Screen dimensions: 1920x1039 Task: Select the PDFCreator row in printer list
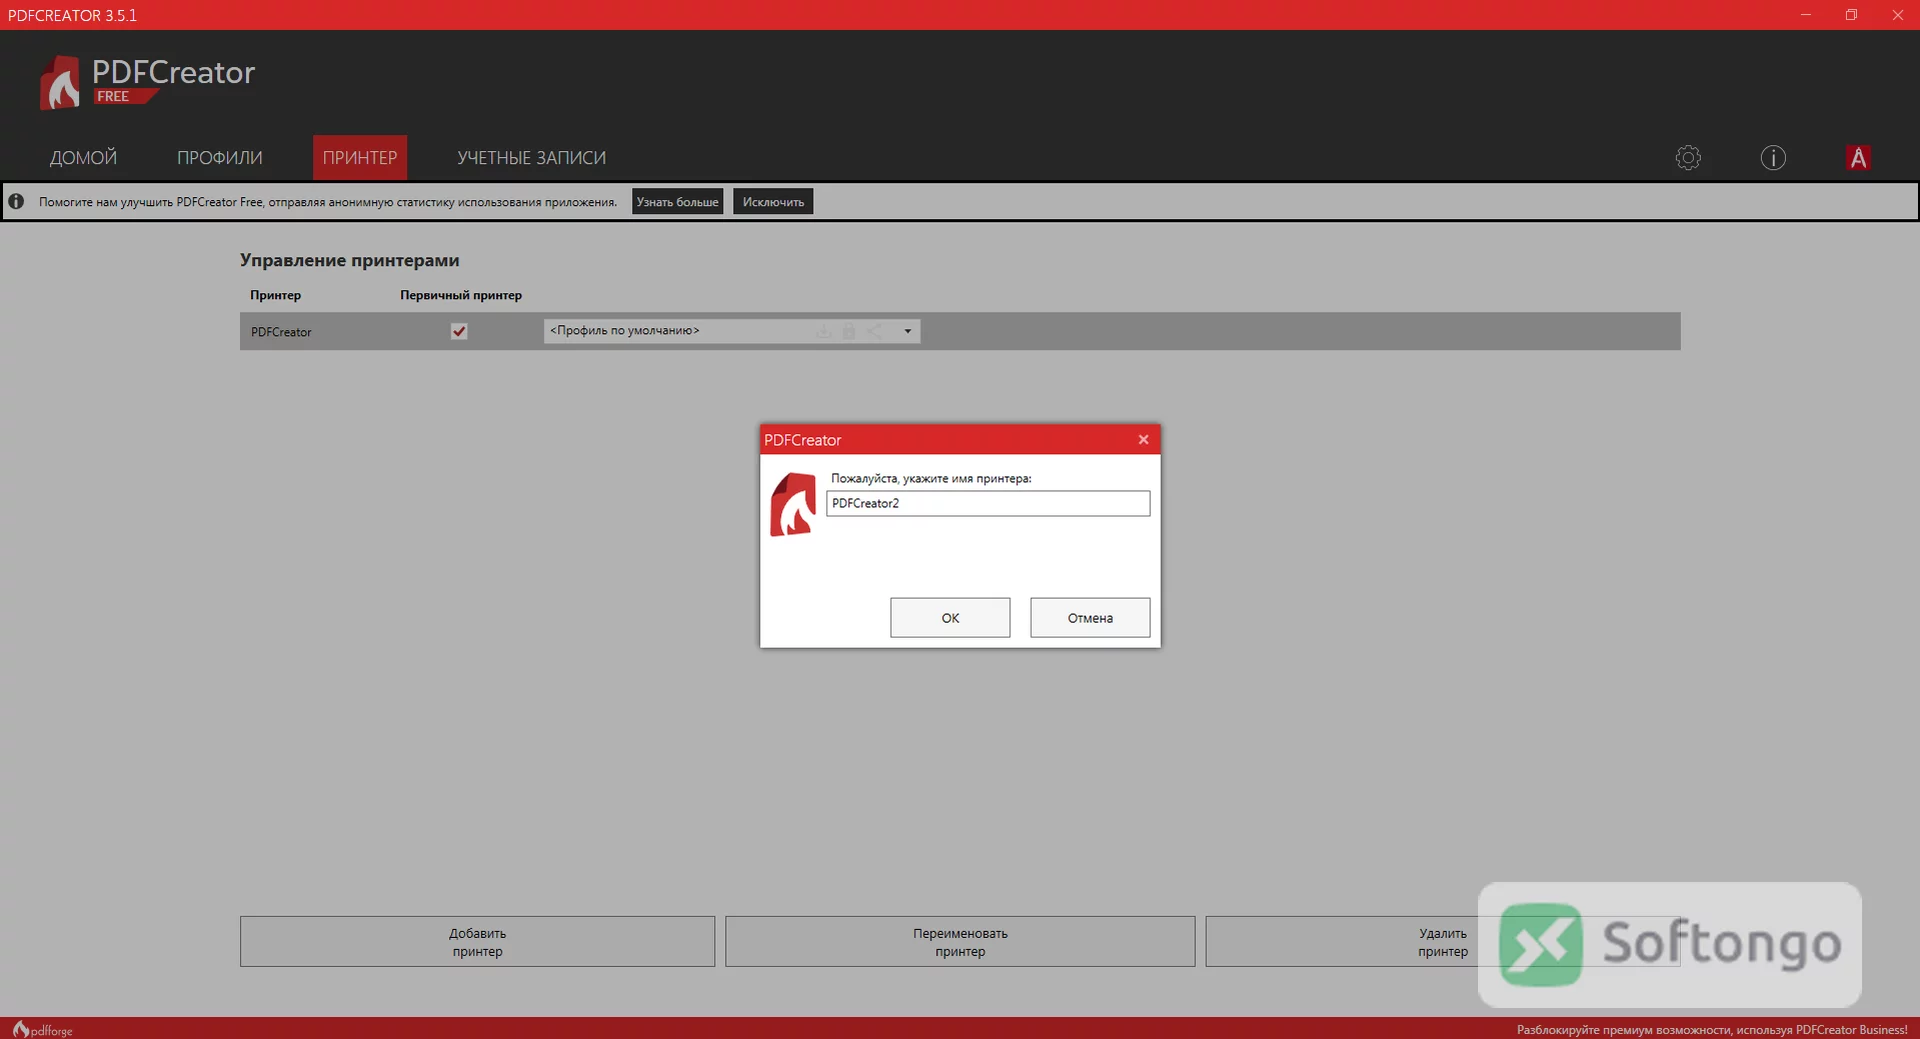click(x=960, y=331)
